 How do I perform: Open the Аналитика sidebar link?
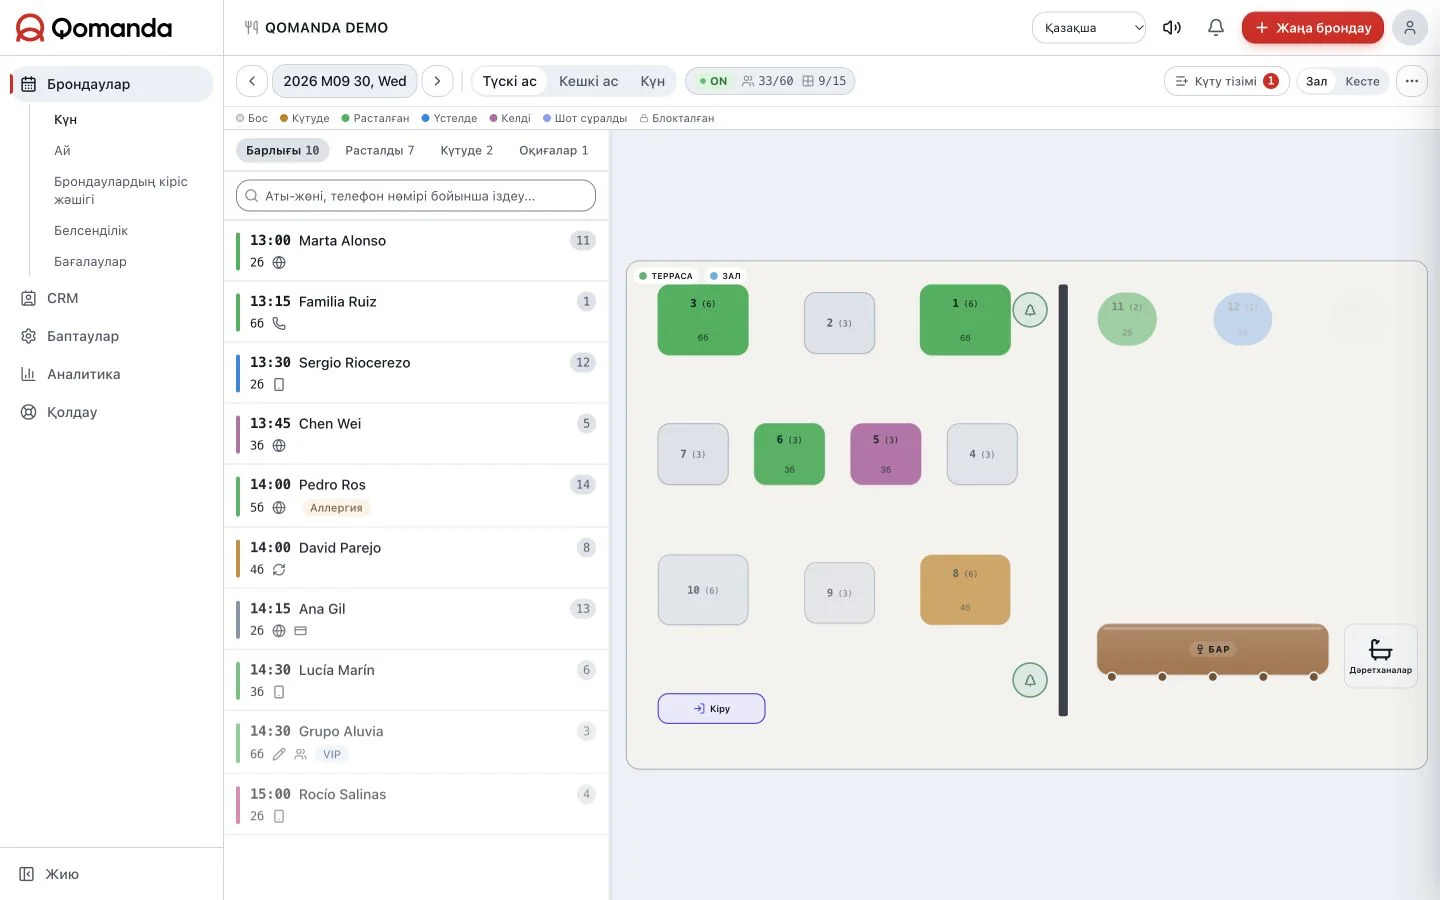pyautogui.click(x=84, y=374)
